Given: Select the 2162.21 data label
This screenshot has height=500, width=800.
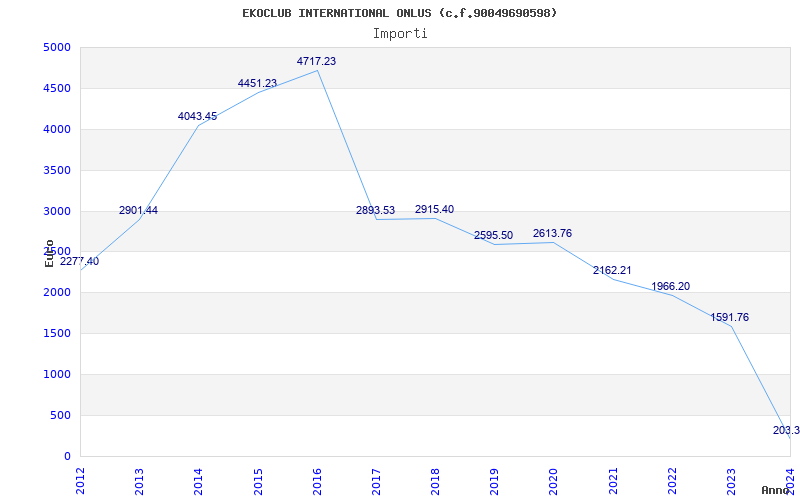Looking at the screenshot, I should coord(612,270).
